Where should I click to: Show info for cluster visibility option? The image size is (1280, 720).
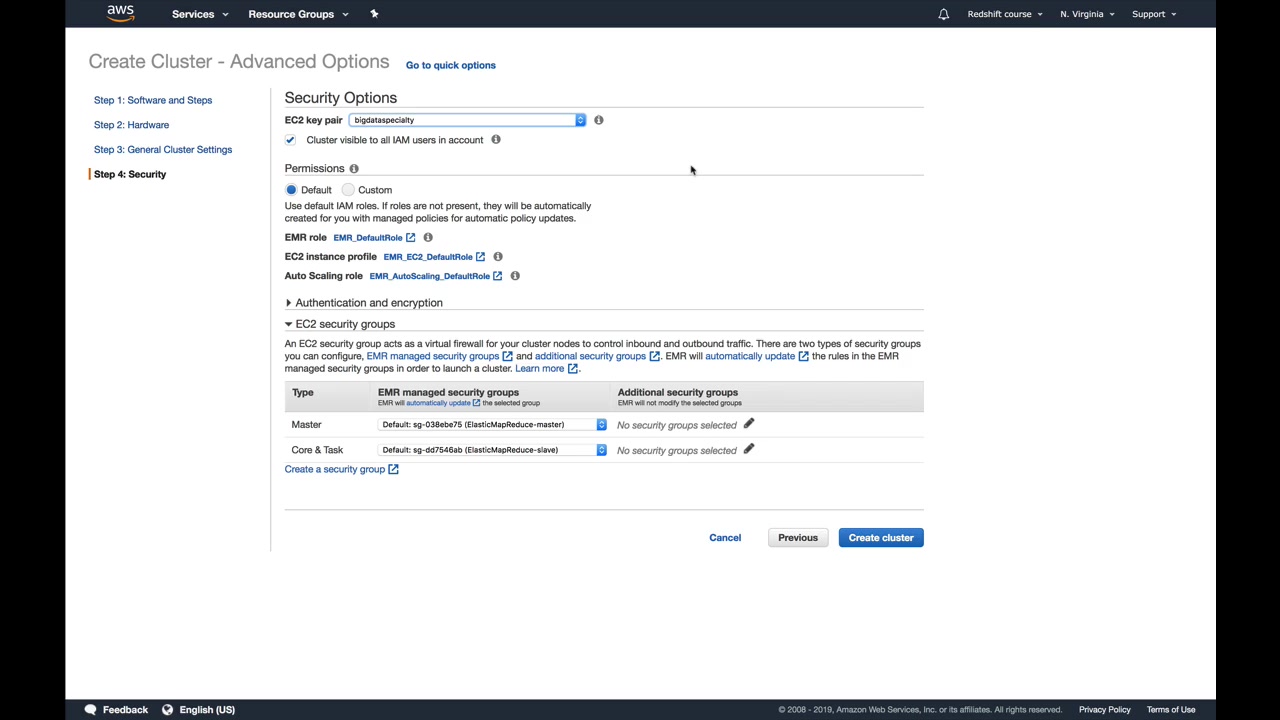(496, 140)
